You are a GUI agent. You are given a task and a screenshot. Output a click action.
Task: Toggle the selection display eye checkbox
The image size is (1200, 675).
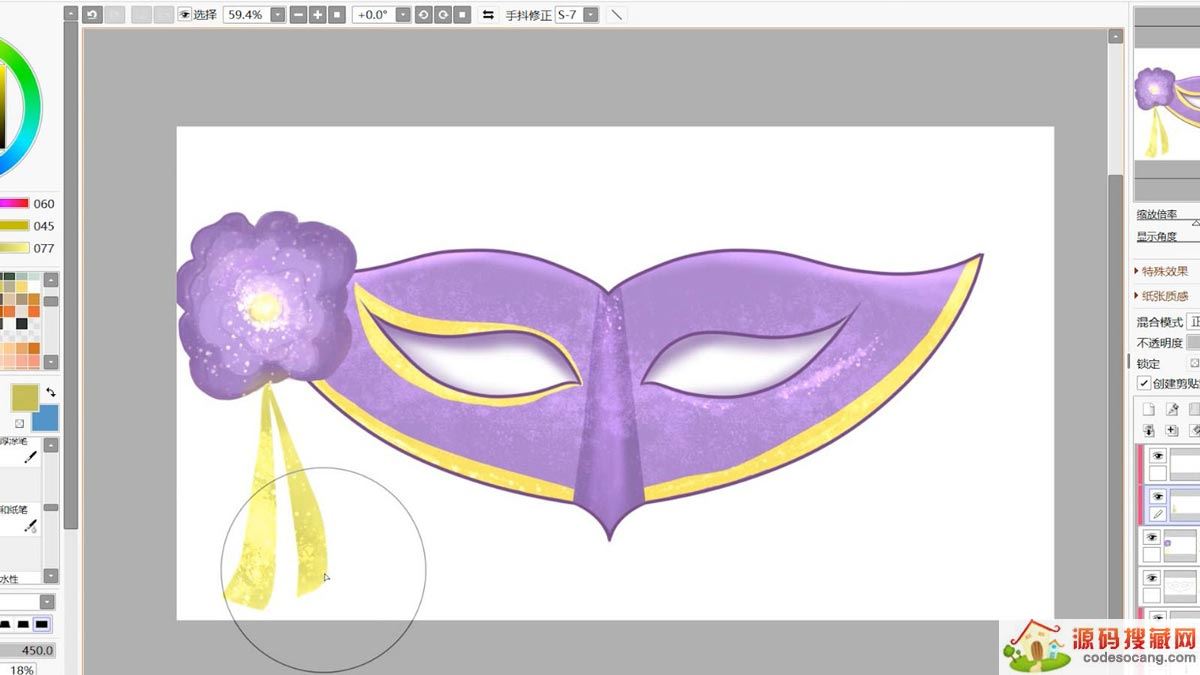185,15
